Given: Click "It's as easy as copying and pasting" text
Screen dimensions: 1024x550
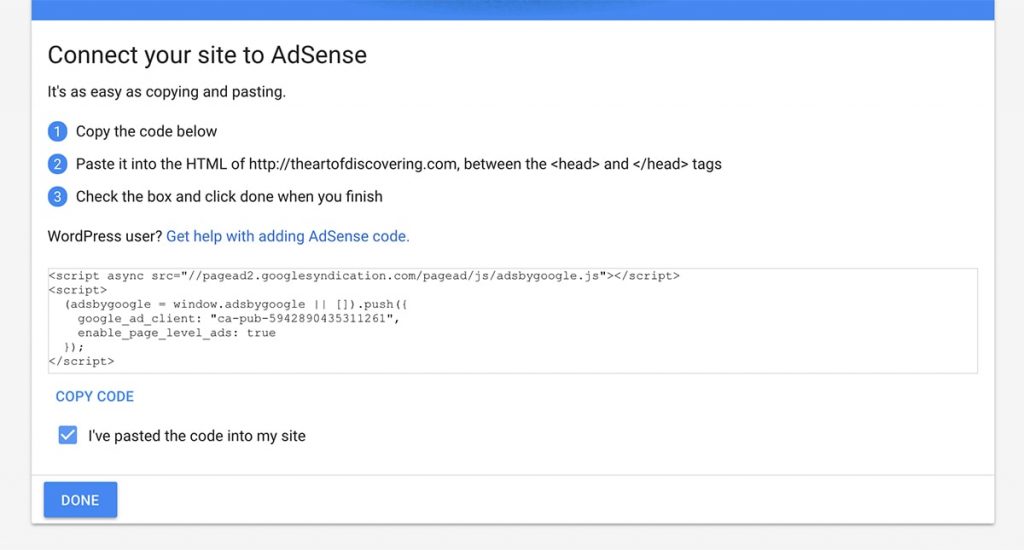Looking at the screenshot, I should (x=167, y=92).
